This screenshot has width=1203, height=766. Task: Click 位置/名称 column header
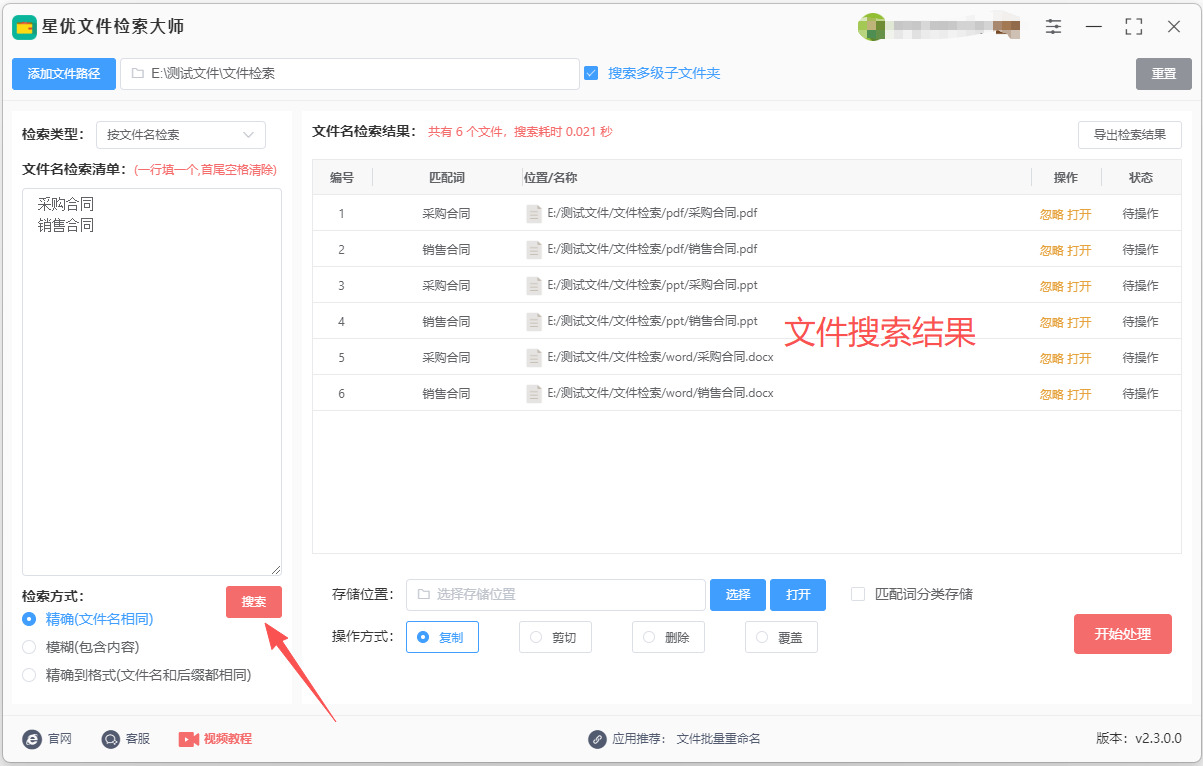550,178
